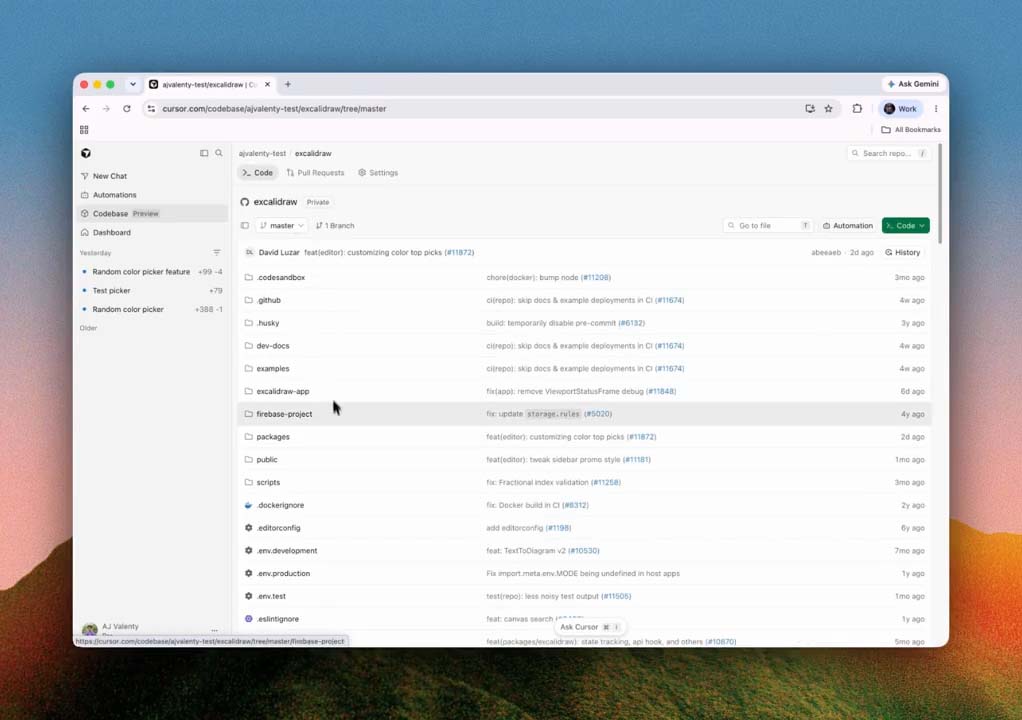Screen dimensions: 1022x720
Task: Click the browser forward arrow
Action: [106, 109]
